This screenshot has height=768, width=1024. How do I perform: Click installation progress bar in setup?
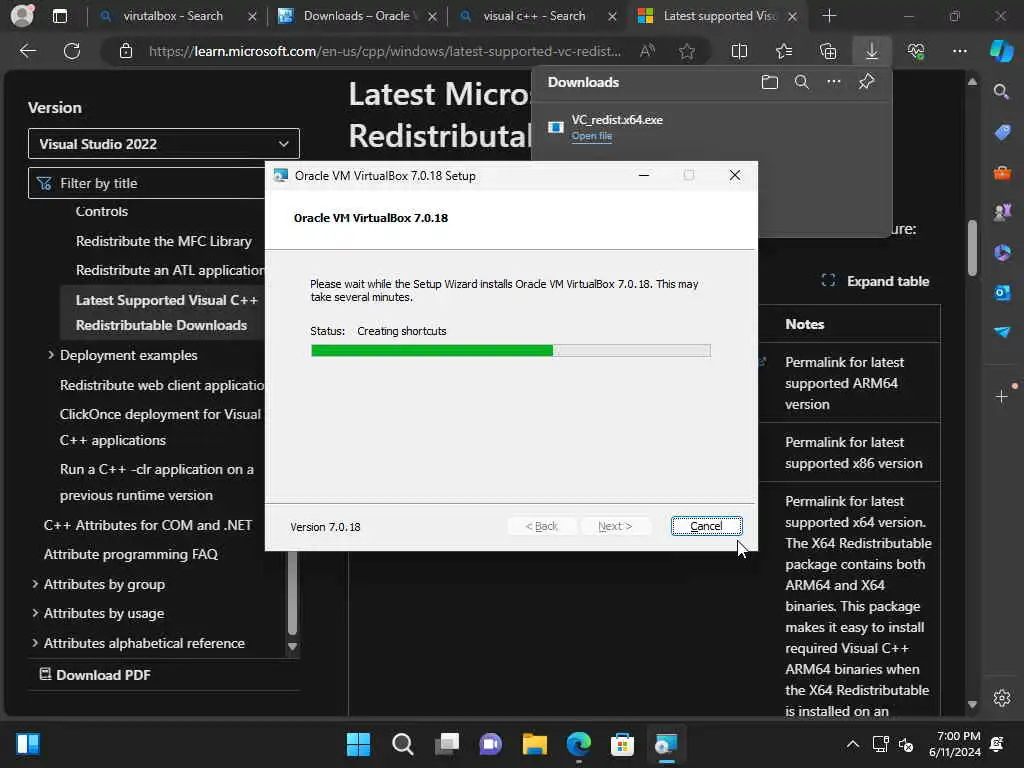(511, 351)
